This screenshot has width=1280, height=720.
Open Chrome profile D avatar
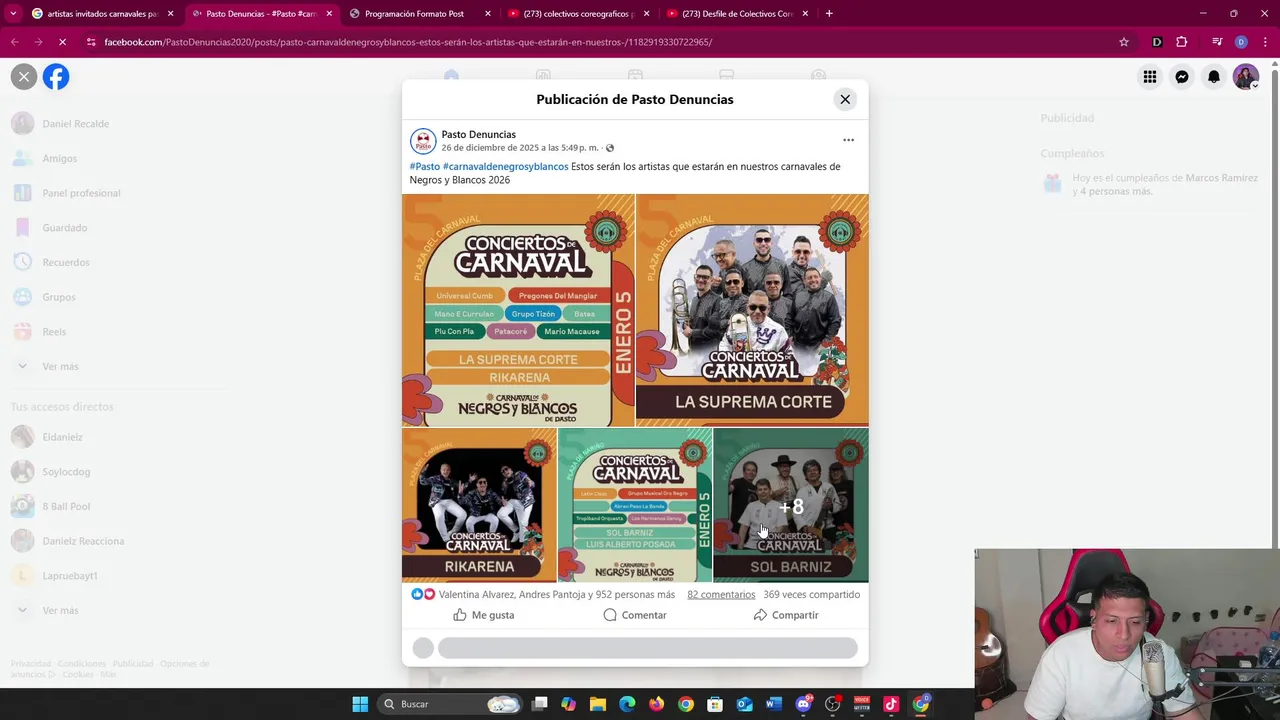tap(1241, 42)
